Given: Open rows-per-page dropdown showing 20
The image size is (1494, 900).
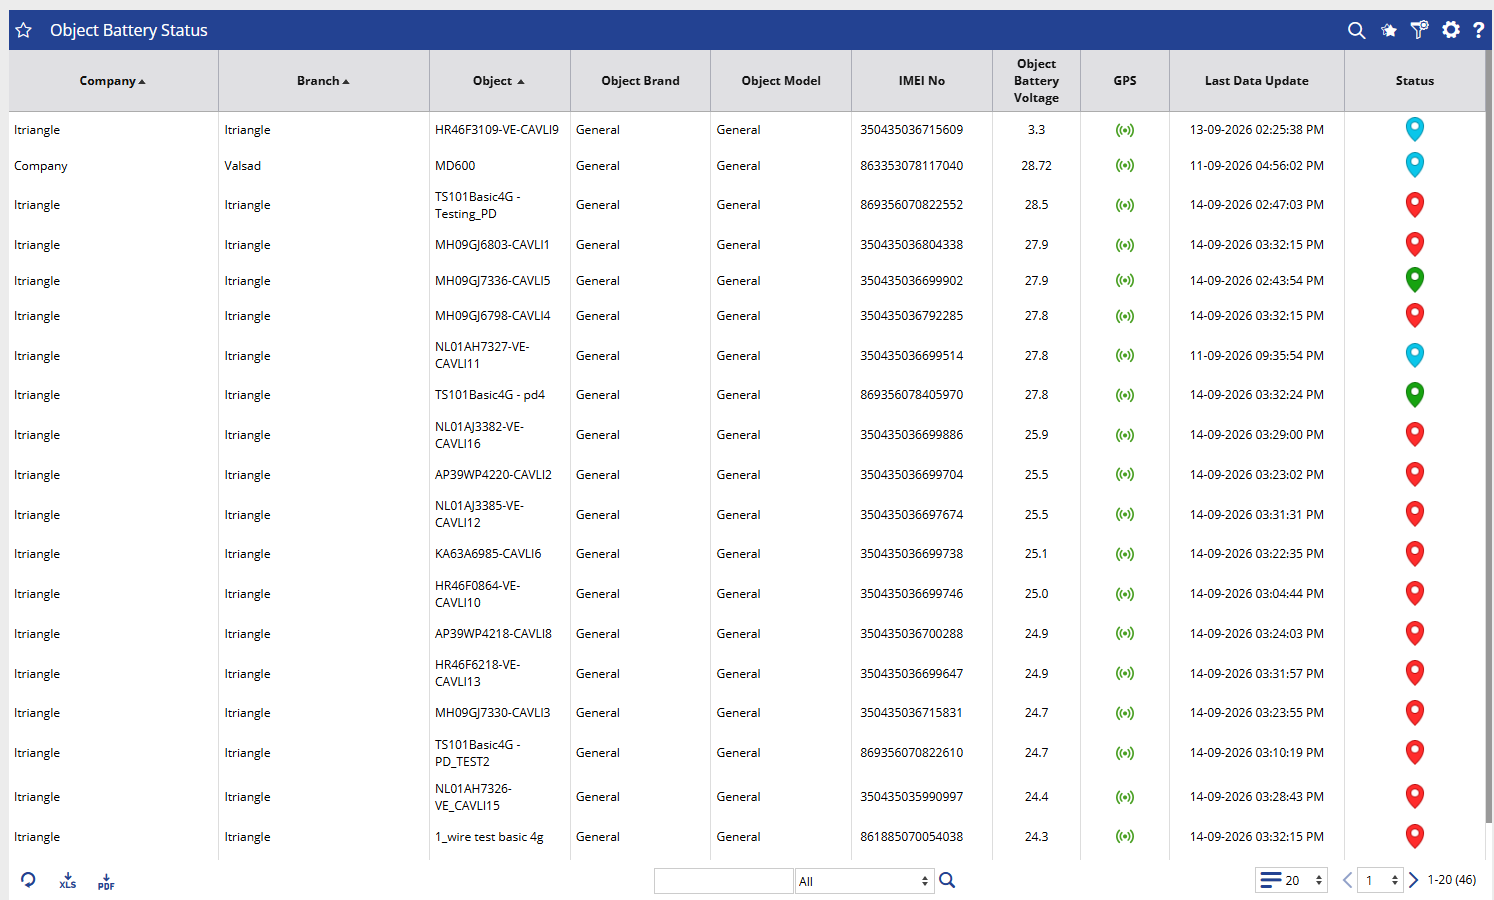Looking at the screenshot, I should pos(1291,880).
